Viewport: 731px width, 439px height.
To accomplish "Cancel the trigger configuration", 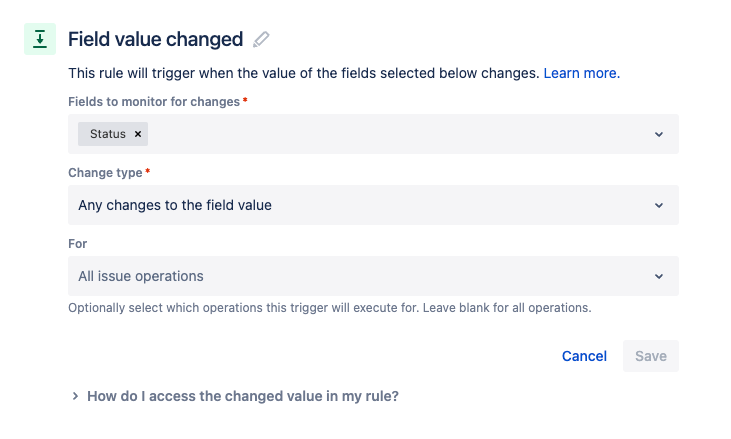I will (584, 356).
